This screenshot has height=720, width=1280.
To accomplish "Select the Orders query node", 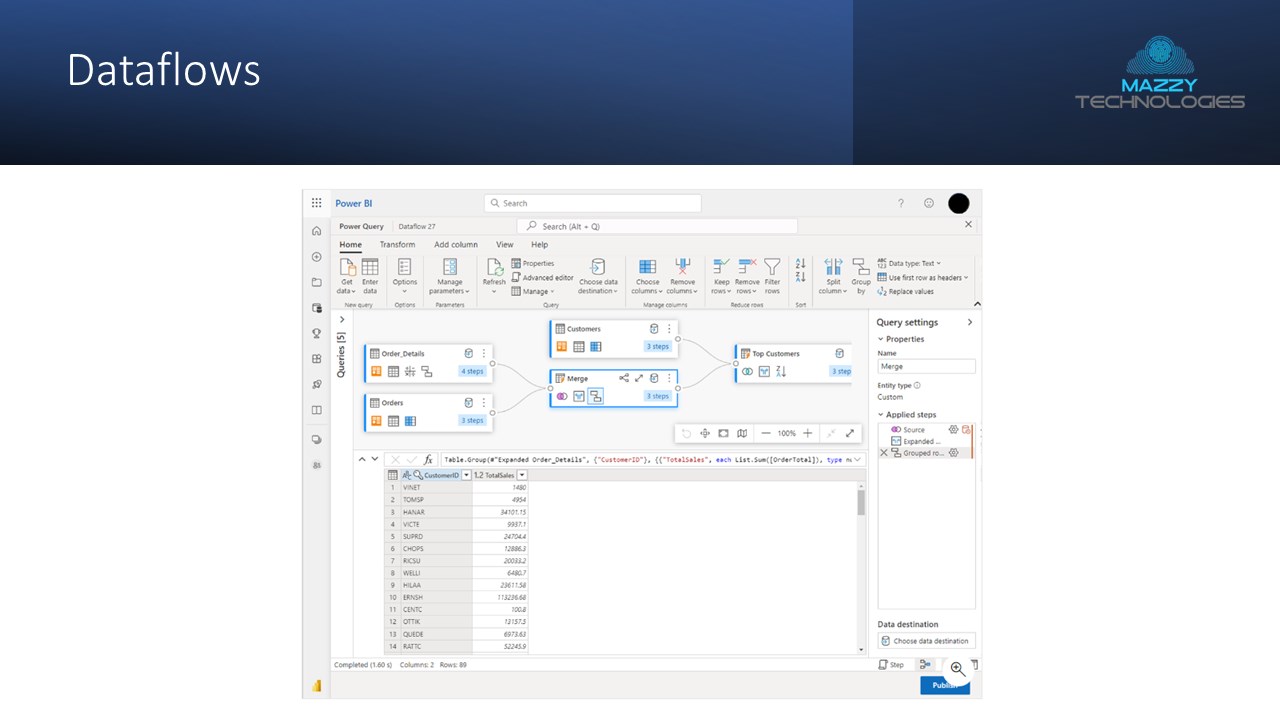I will point(429,411).
